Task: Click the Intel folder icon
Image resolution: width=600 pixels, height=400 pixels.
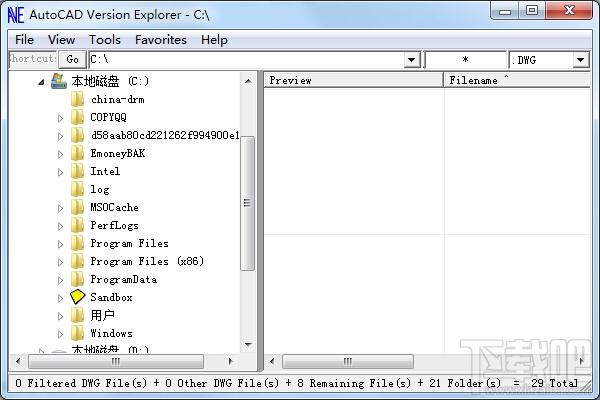Action: pos(77,171)
